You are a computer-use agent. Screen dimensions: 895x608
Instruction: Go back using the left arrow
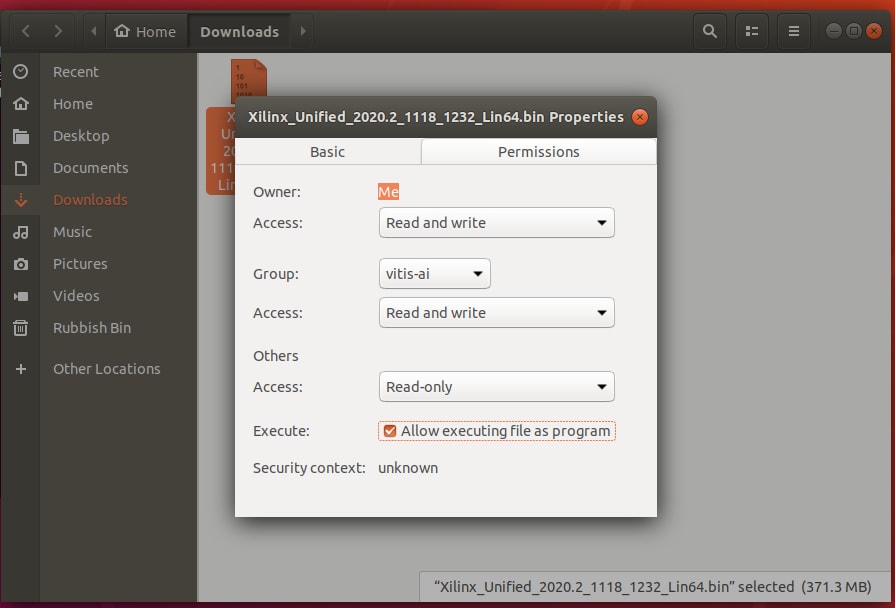(26, 31)
